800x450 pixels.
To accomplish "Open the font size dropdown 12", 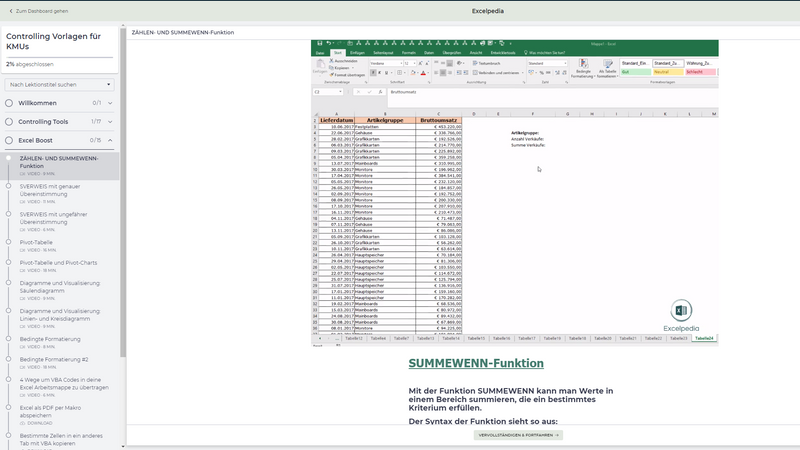I will point(410,63).
